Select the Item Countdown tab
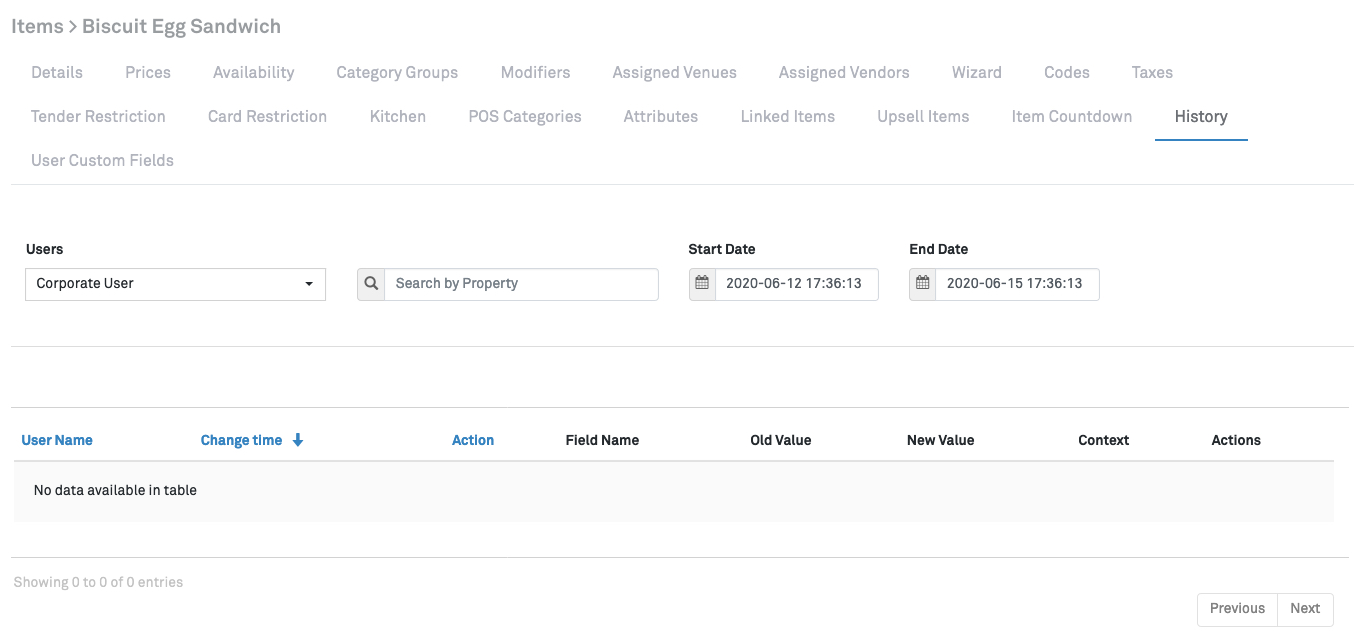The image size is (1354, 644). coord(1071,116)
